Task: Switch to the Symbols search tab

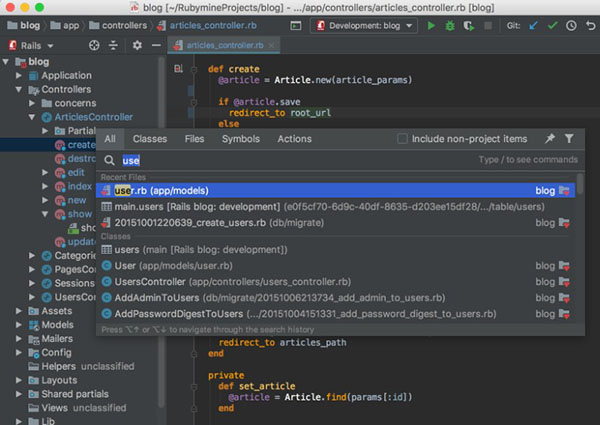Action: click(241, 138)
